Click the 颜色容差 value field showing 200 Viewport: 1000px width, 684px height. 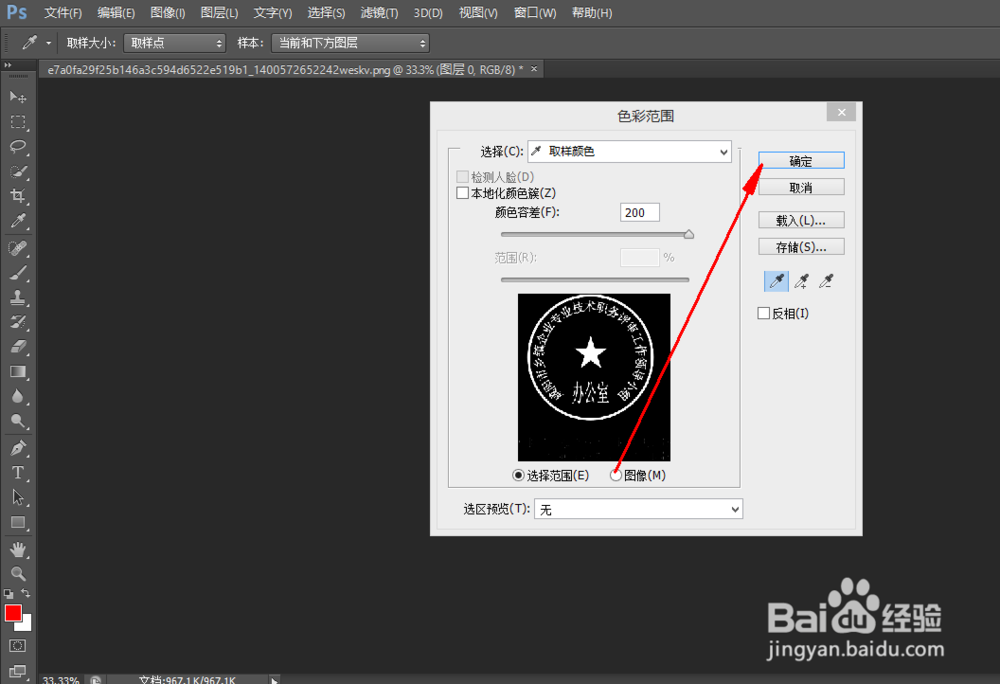[640, 212]
